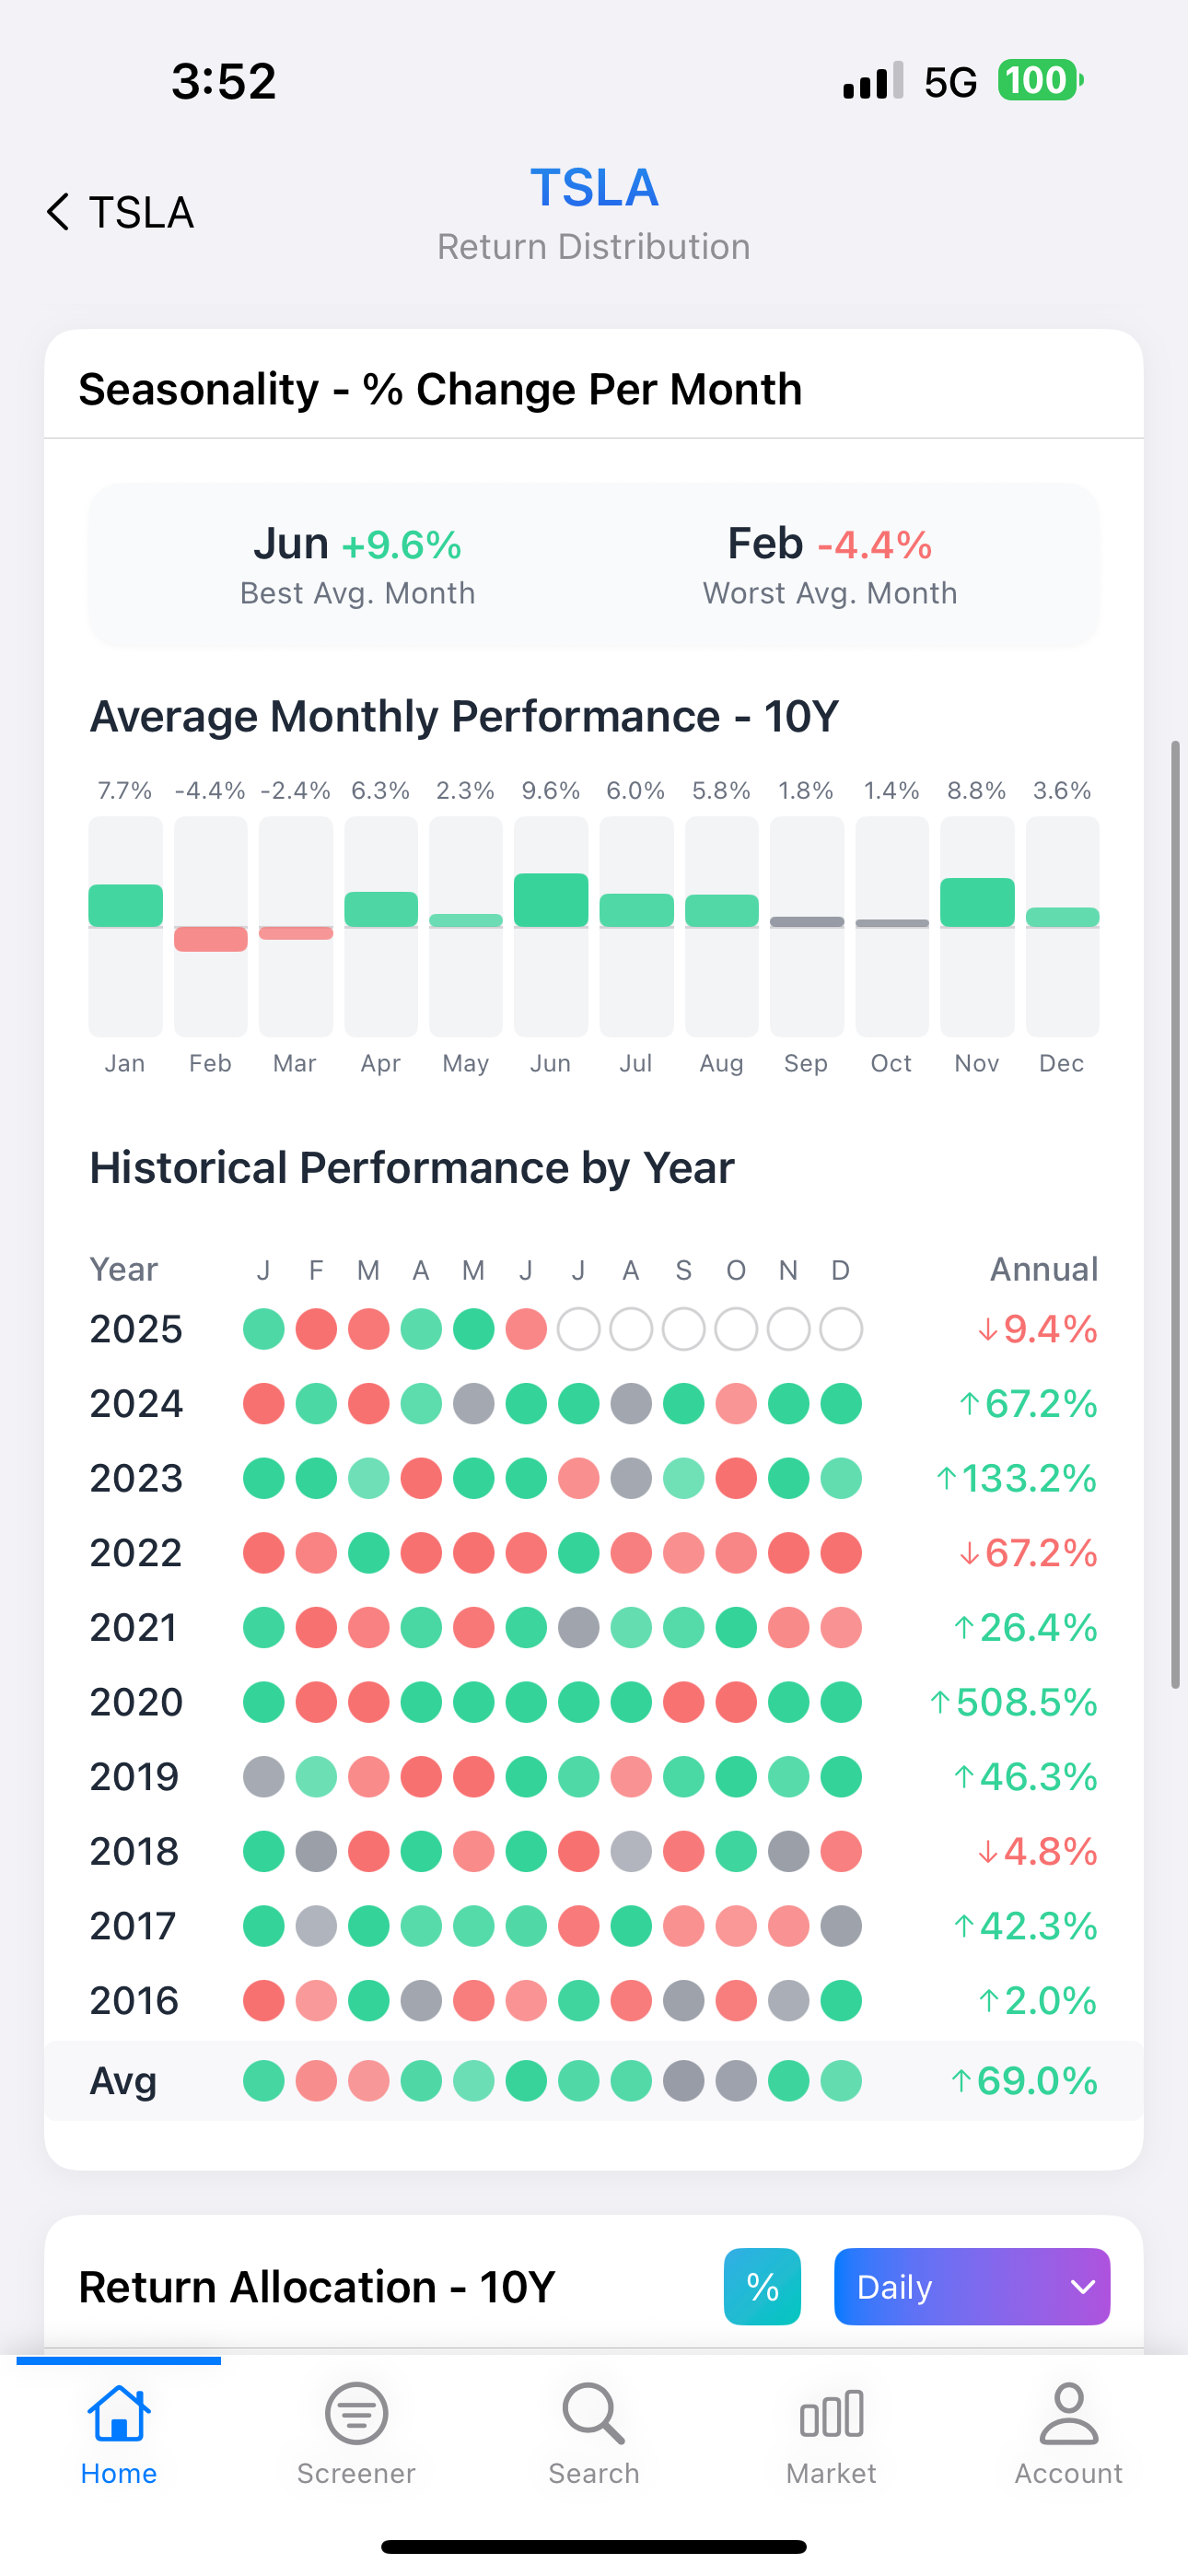
Task: Select the Feb average performance bar
Action: tap(210, 926)
